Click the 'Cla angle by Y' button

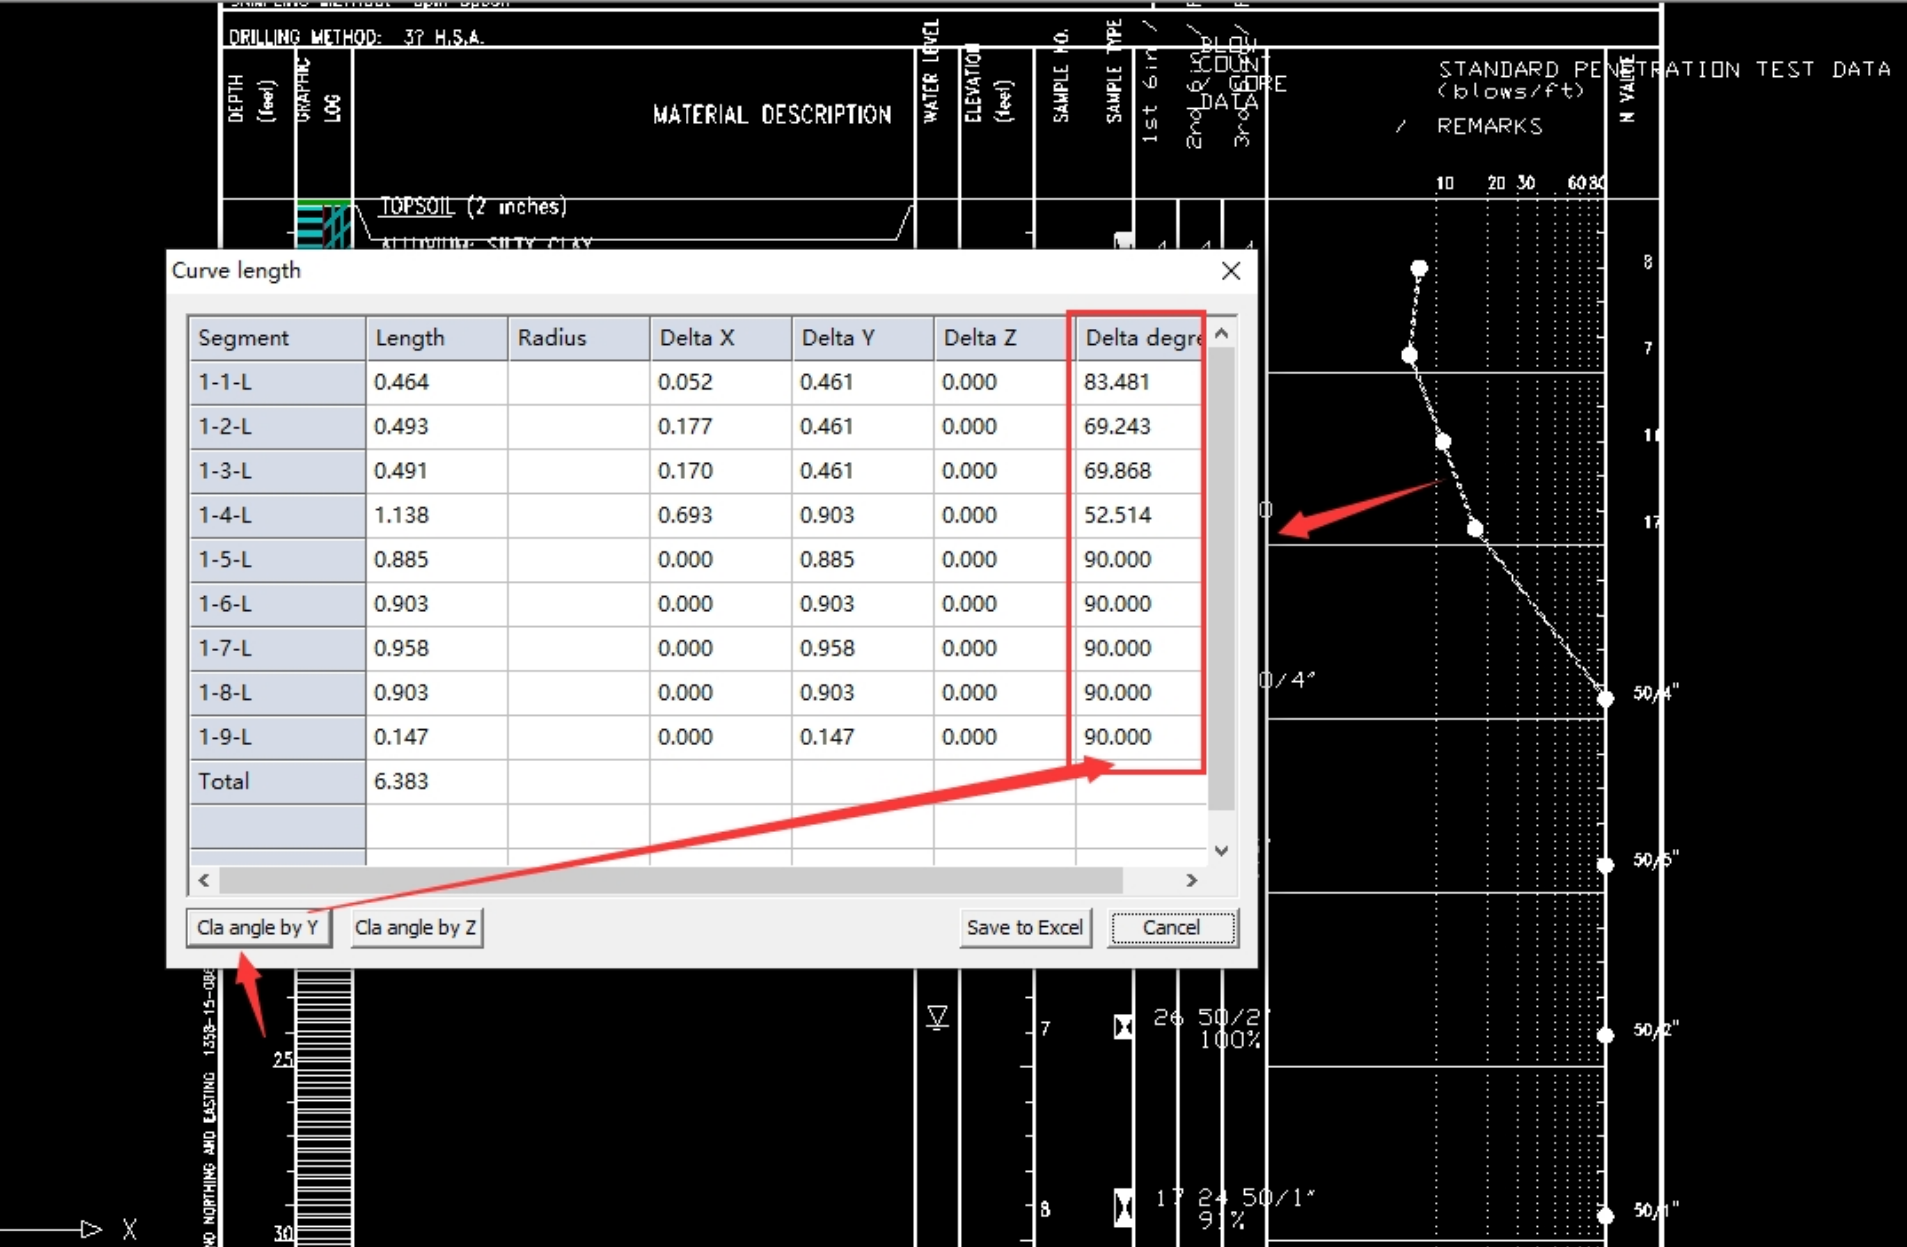point(258,927)
